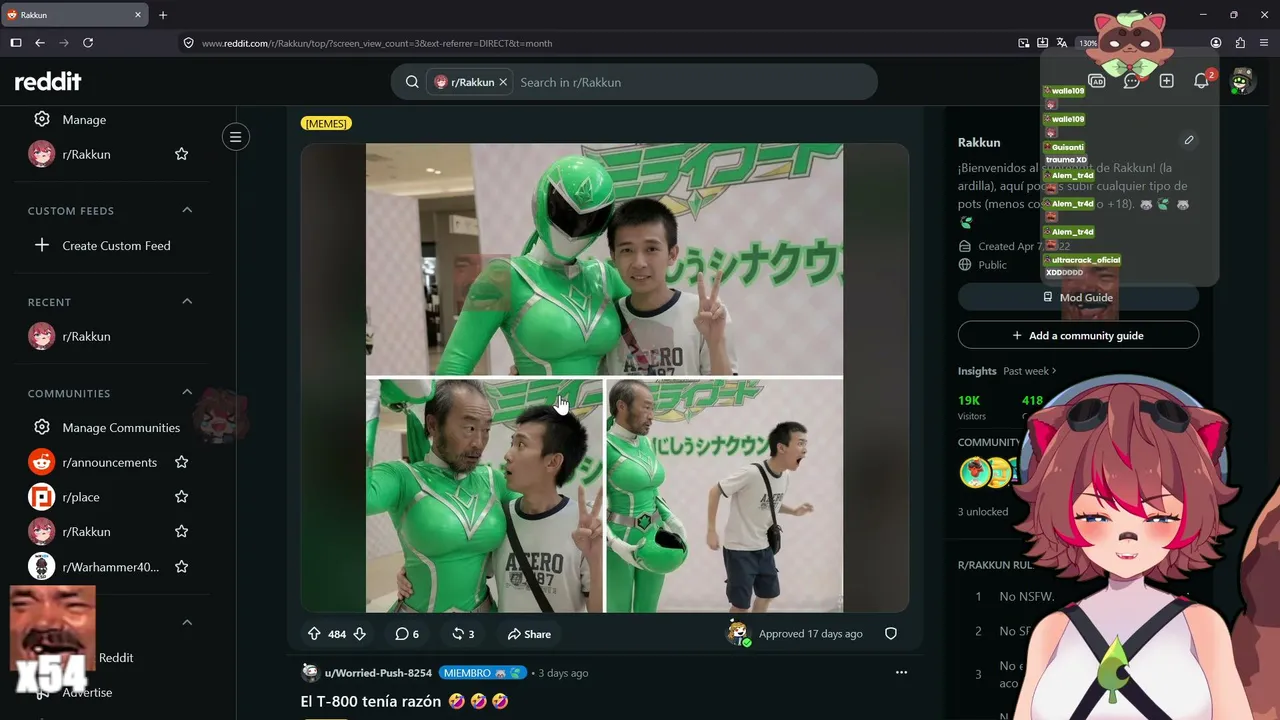Open comments on the 6-comment post
1280x720 pixels.
(407, 634)
